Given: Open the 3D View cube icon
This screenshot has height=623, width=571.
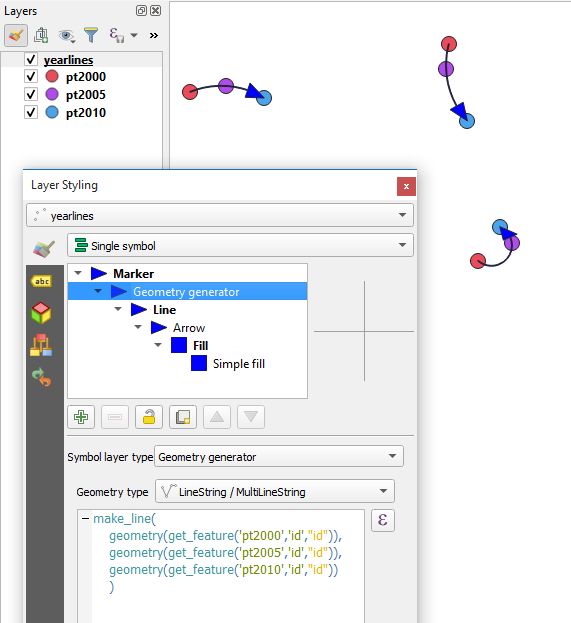Looking at the screenshot, I should coord(41,313).
